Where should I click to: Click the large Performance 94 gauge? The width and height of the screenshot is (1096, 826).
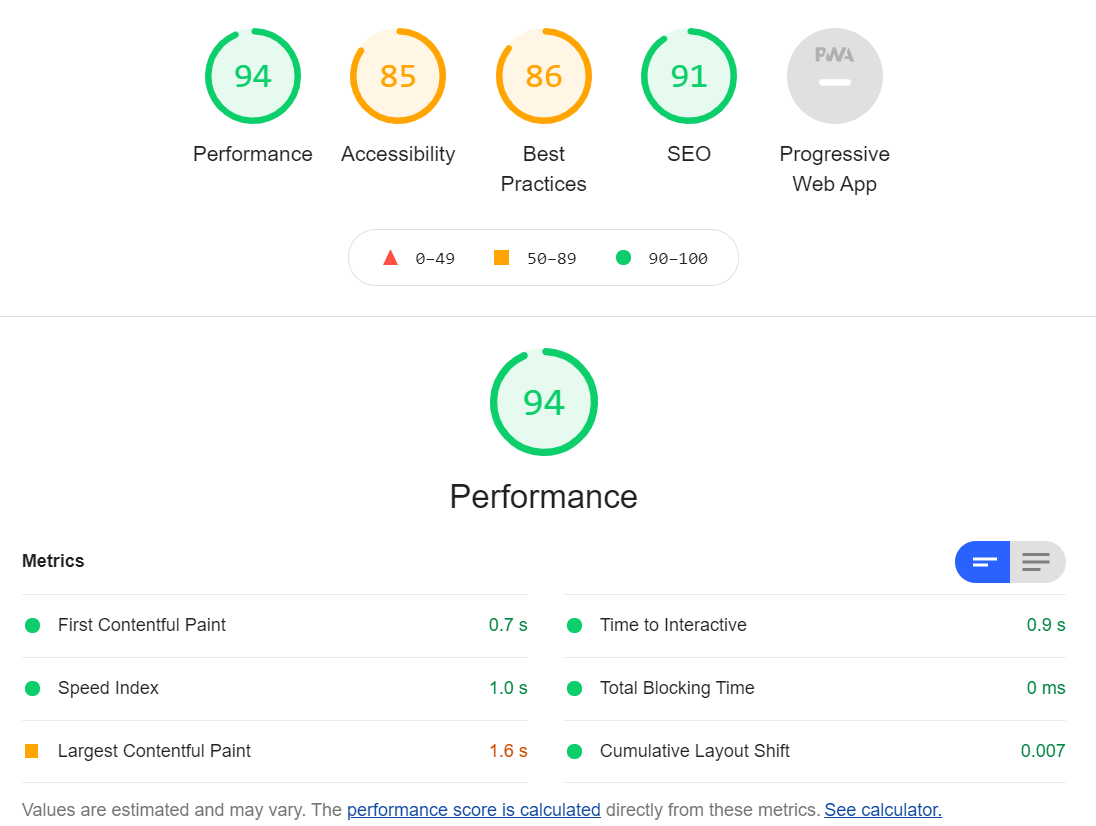(544, 402)
